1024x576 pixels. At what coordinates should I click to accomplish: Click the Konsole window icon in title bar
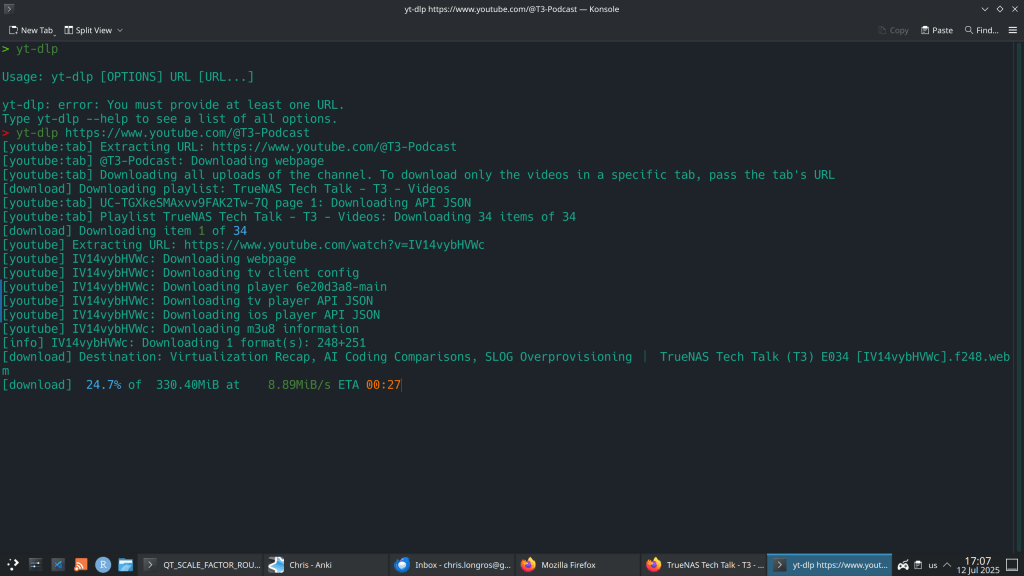[10, 8]
